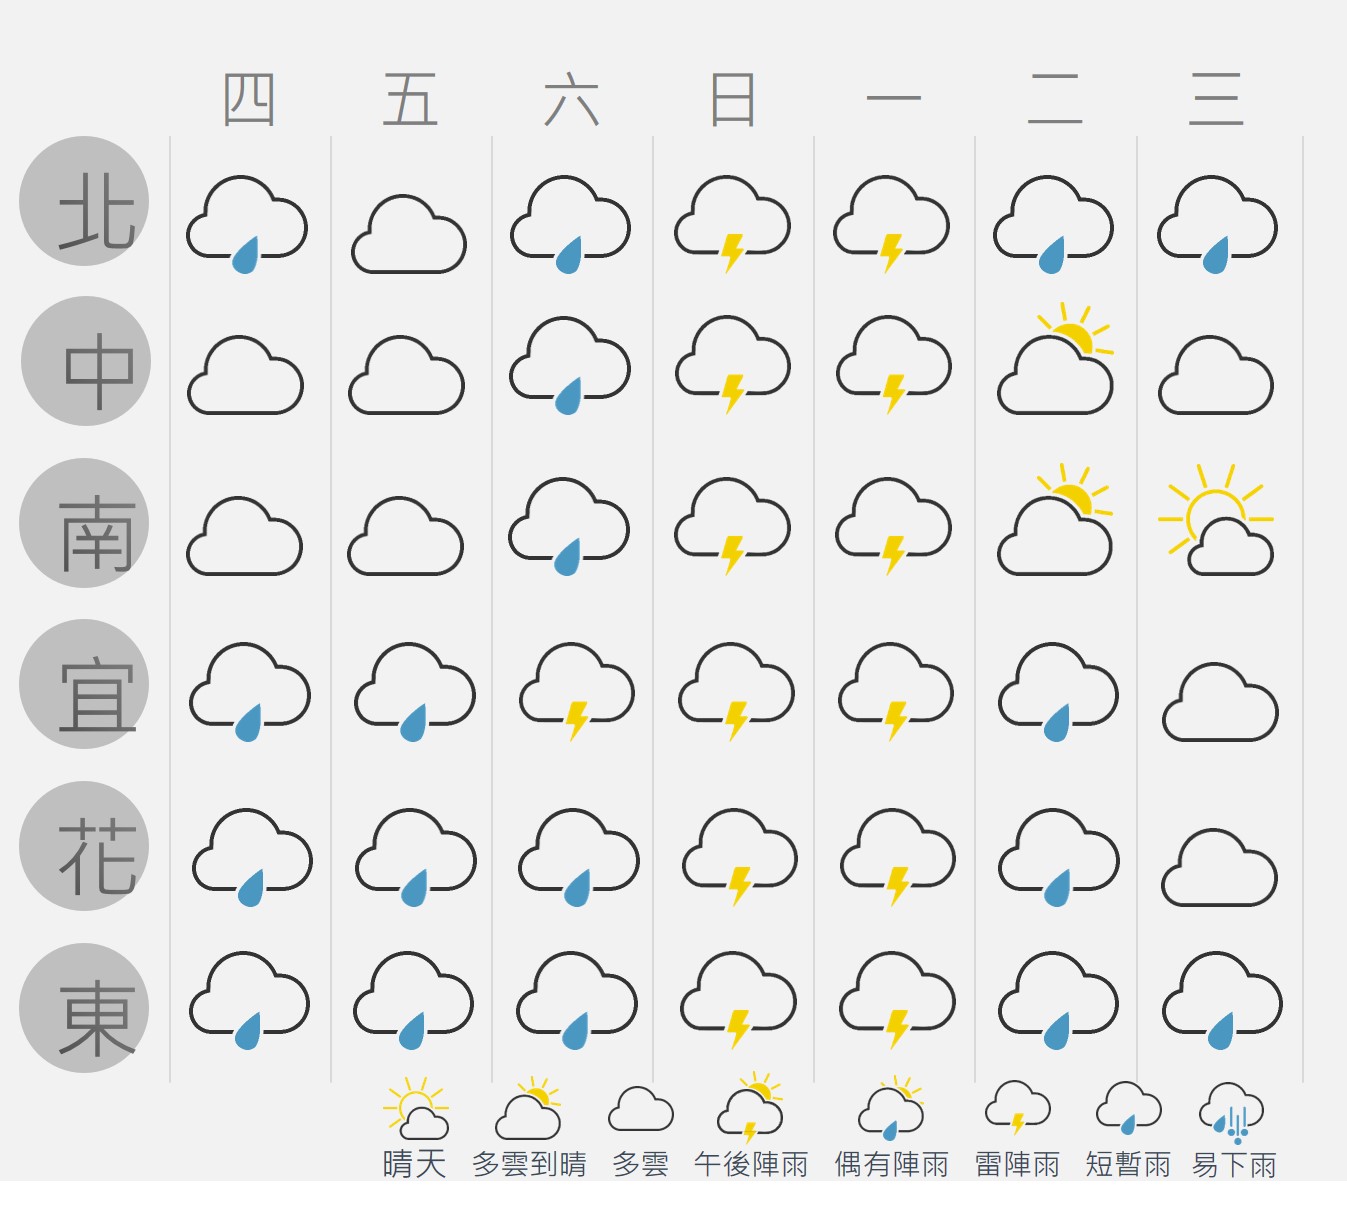Select the 中 region circle
Screen dimensions: 1347x1205
click(x=85, y=361)
